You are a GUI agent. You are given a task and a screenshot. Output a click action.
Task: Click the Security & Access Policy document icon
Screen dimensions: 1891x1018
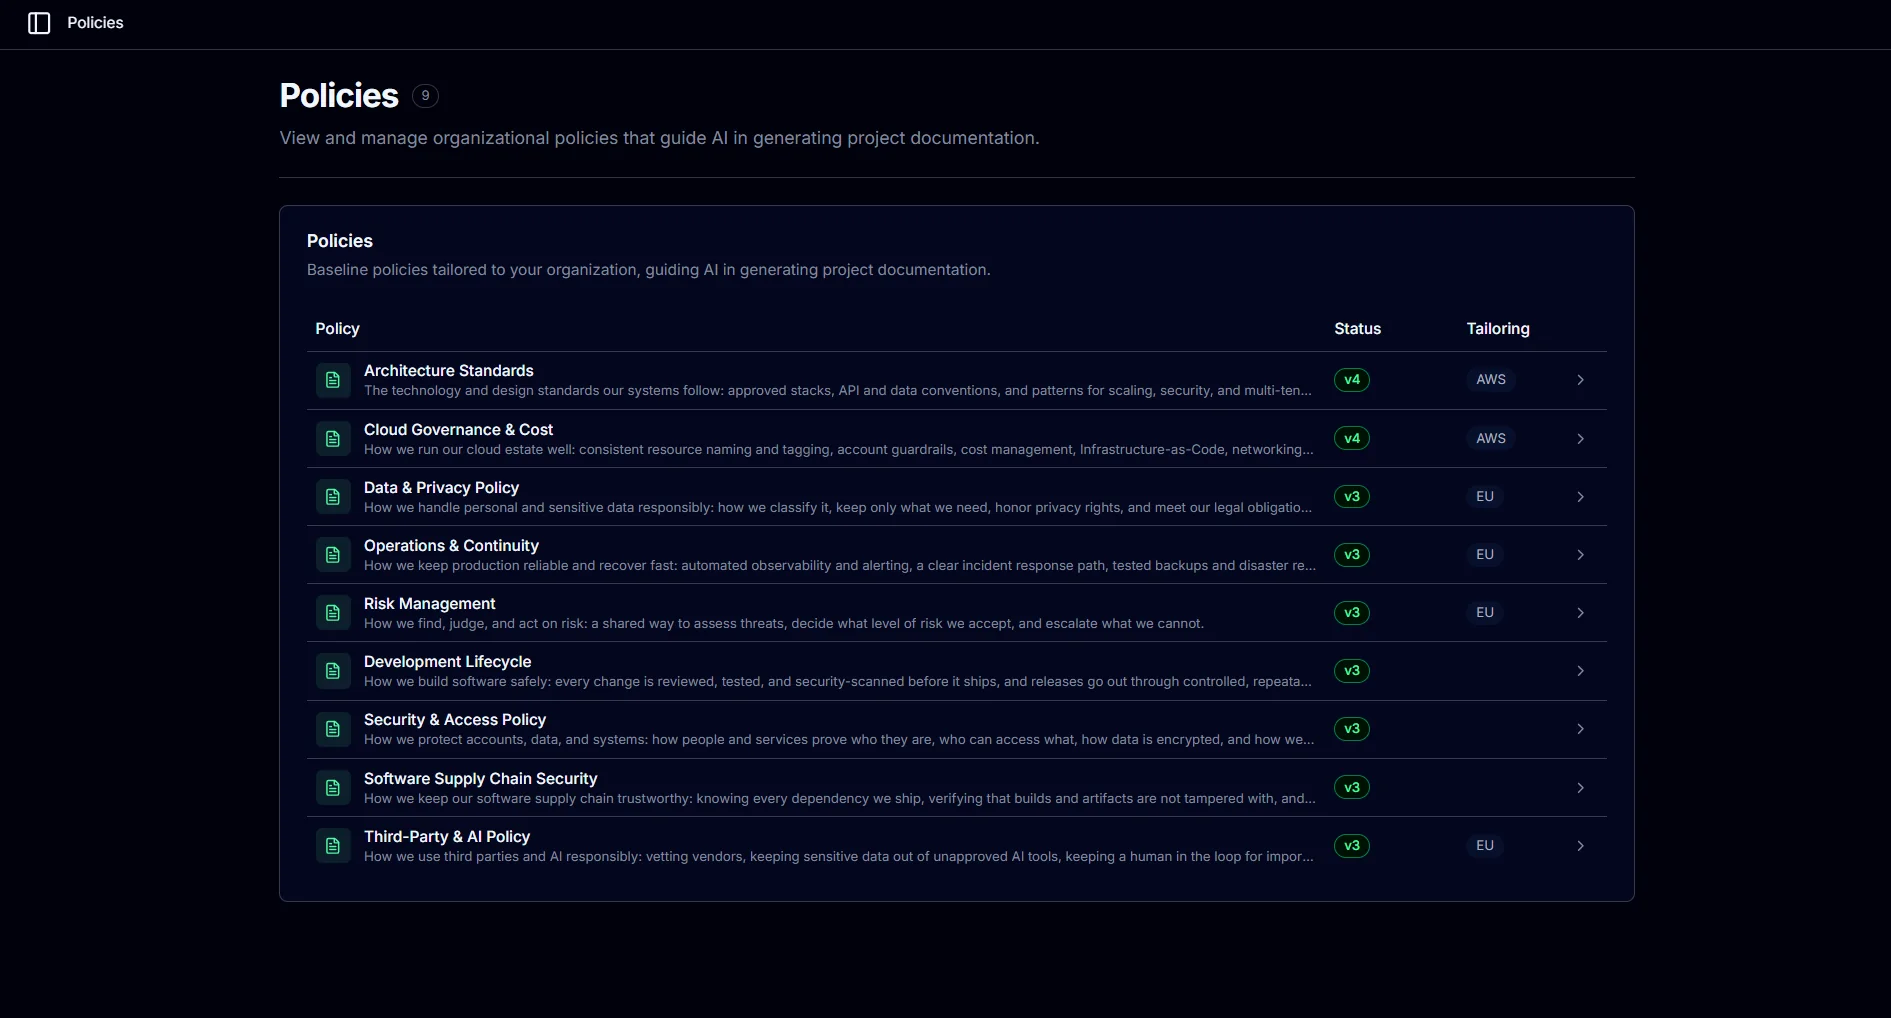tap(333, 729)
